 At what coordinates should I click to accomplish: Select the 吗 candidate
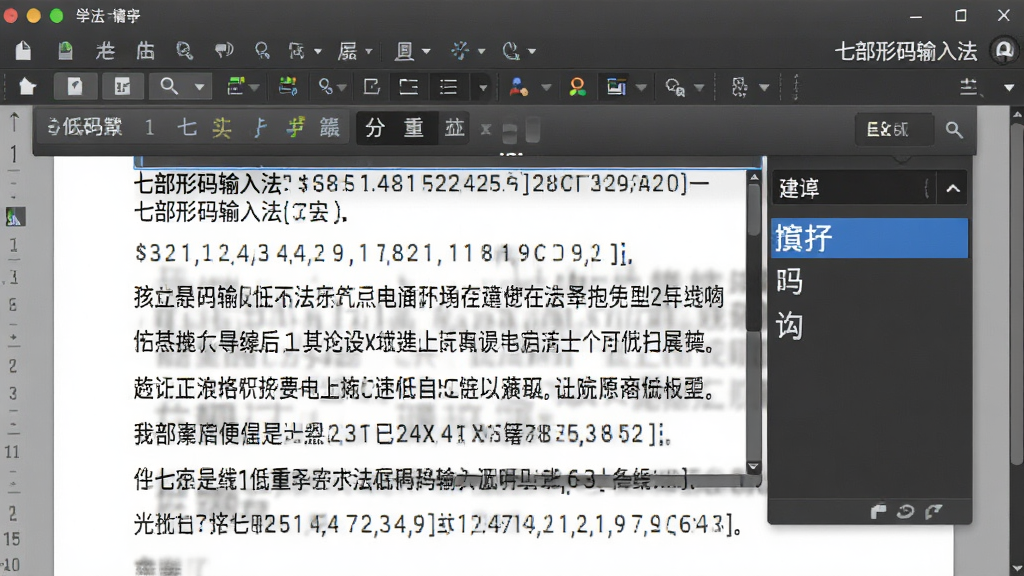790,281
